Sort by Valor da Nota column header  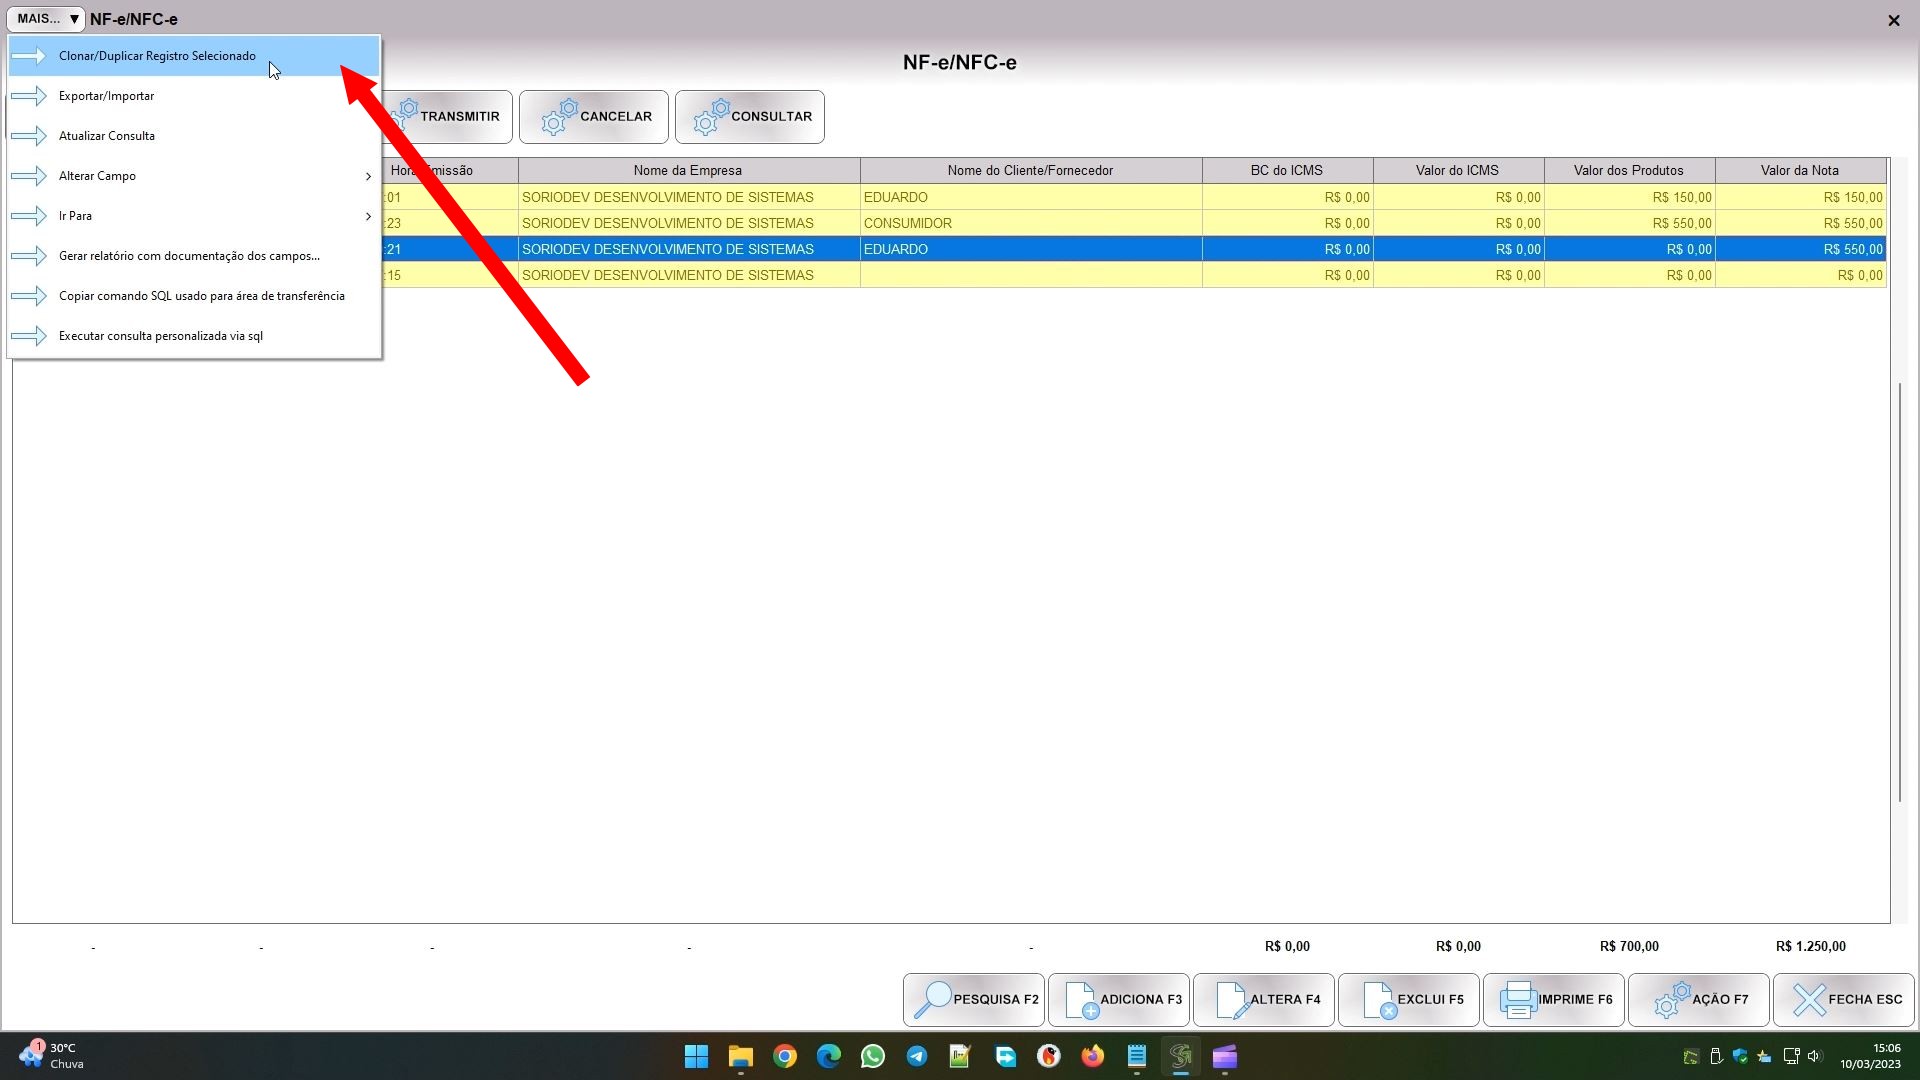(x=1799, y=170)
